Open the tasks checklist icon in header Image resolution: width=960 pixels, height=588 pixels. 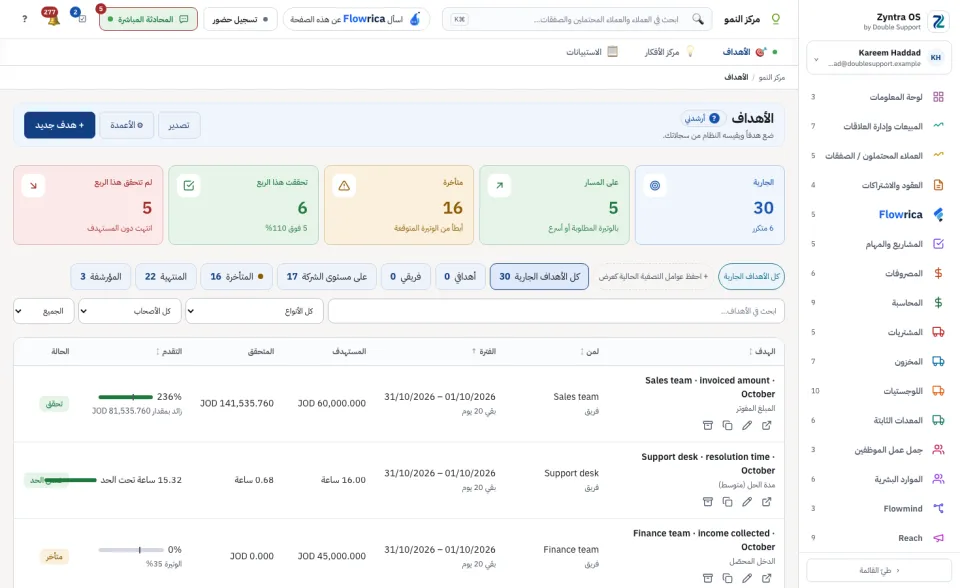pyautogui.click(x=80, y=17)
